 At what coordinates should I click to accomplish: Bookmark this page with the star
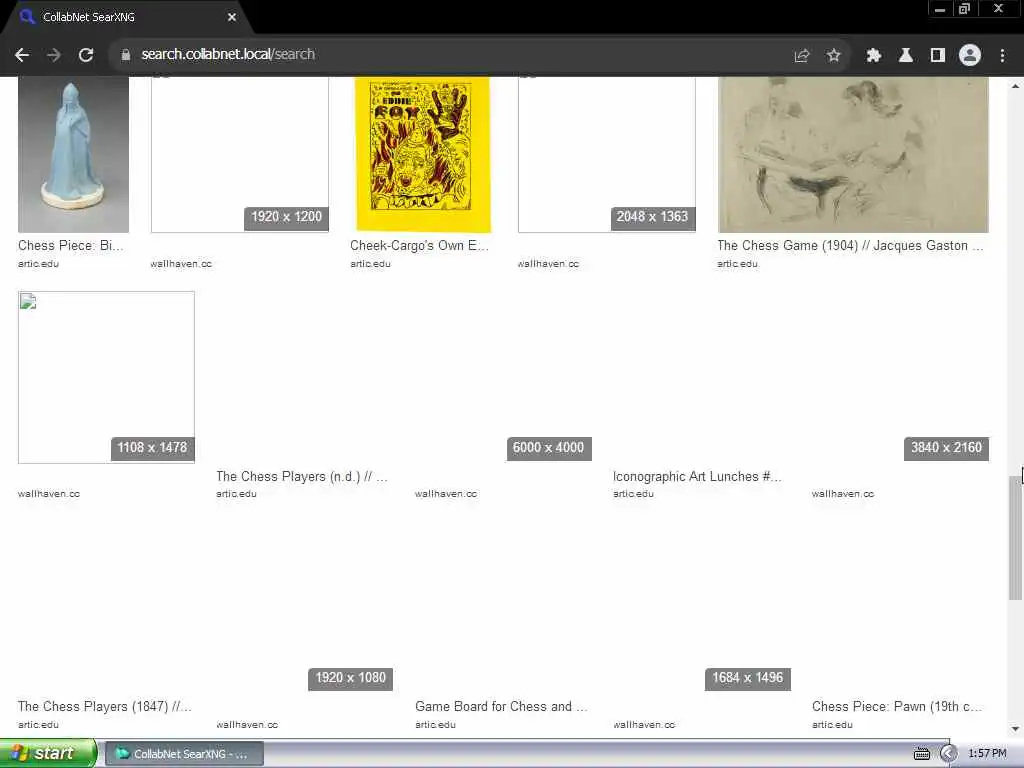click(x=833, y=56)
